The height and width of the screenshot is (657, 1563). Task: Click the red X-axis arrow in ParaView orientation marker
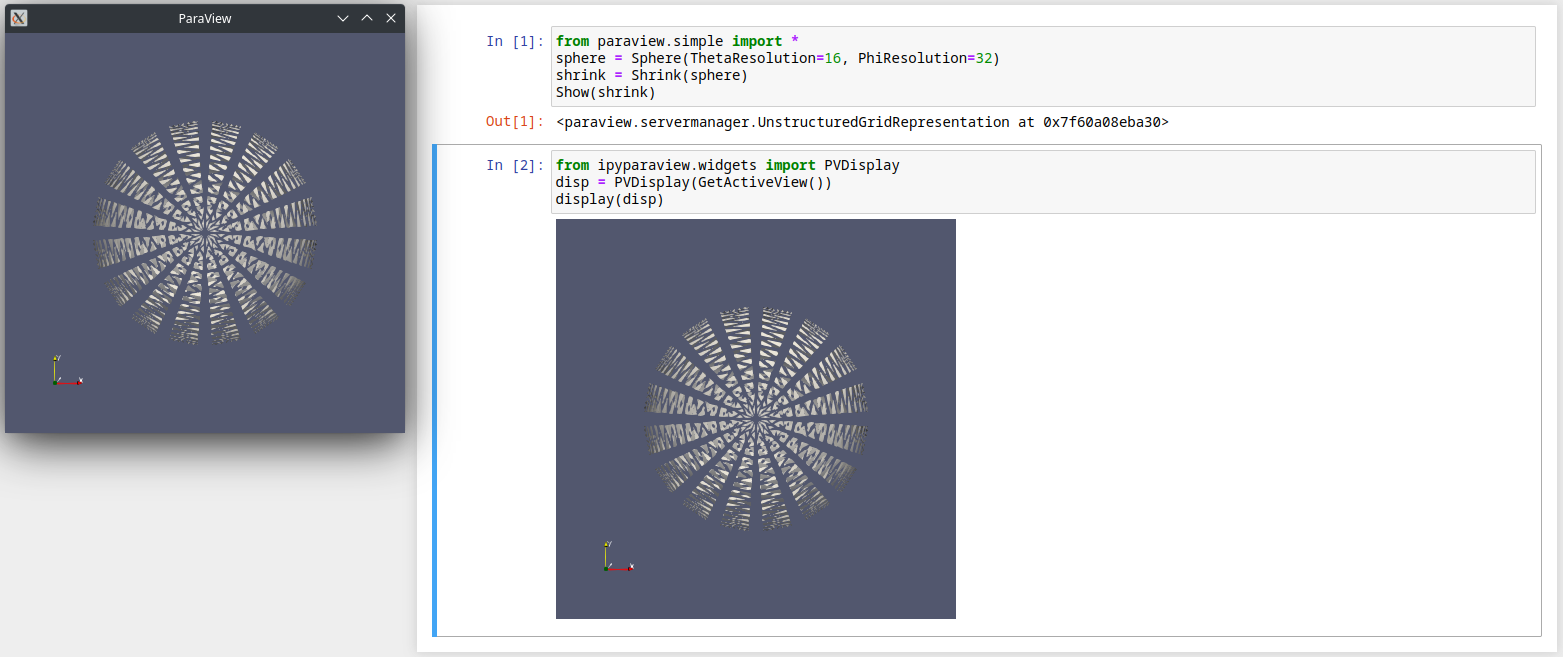coord(78,382)
